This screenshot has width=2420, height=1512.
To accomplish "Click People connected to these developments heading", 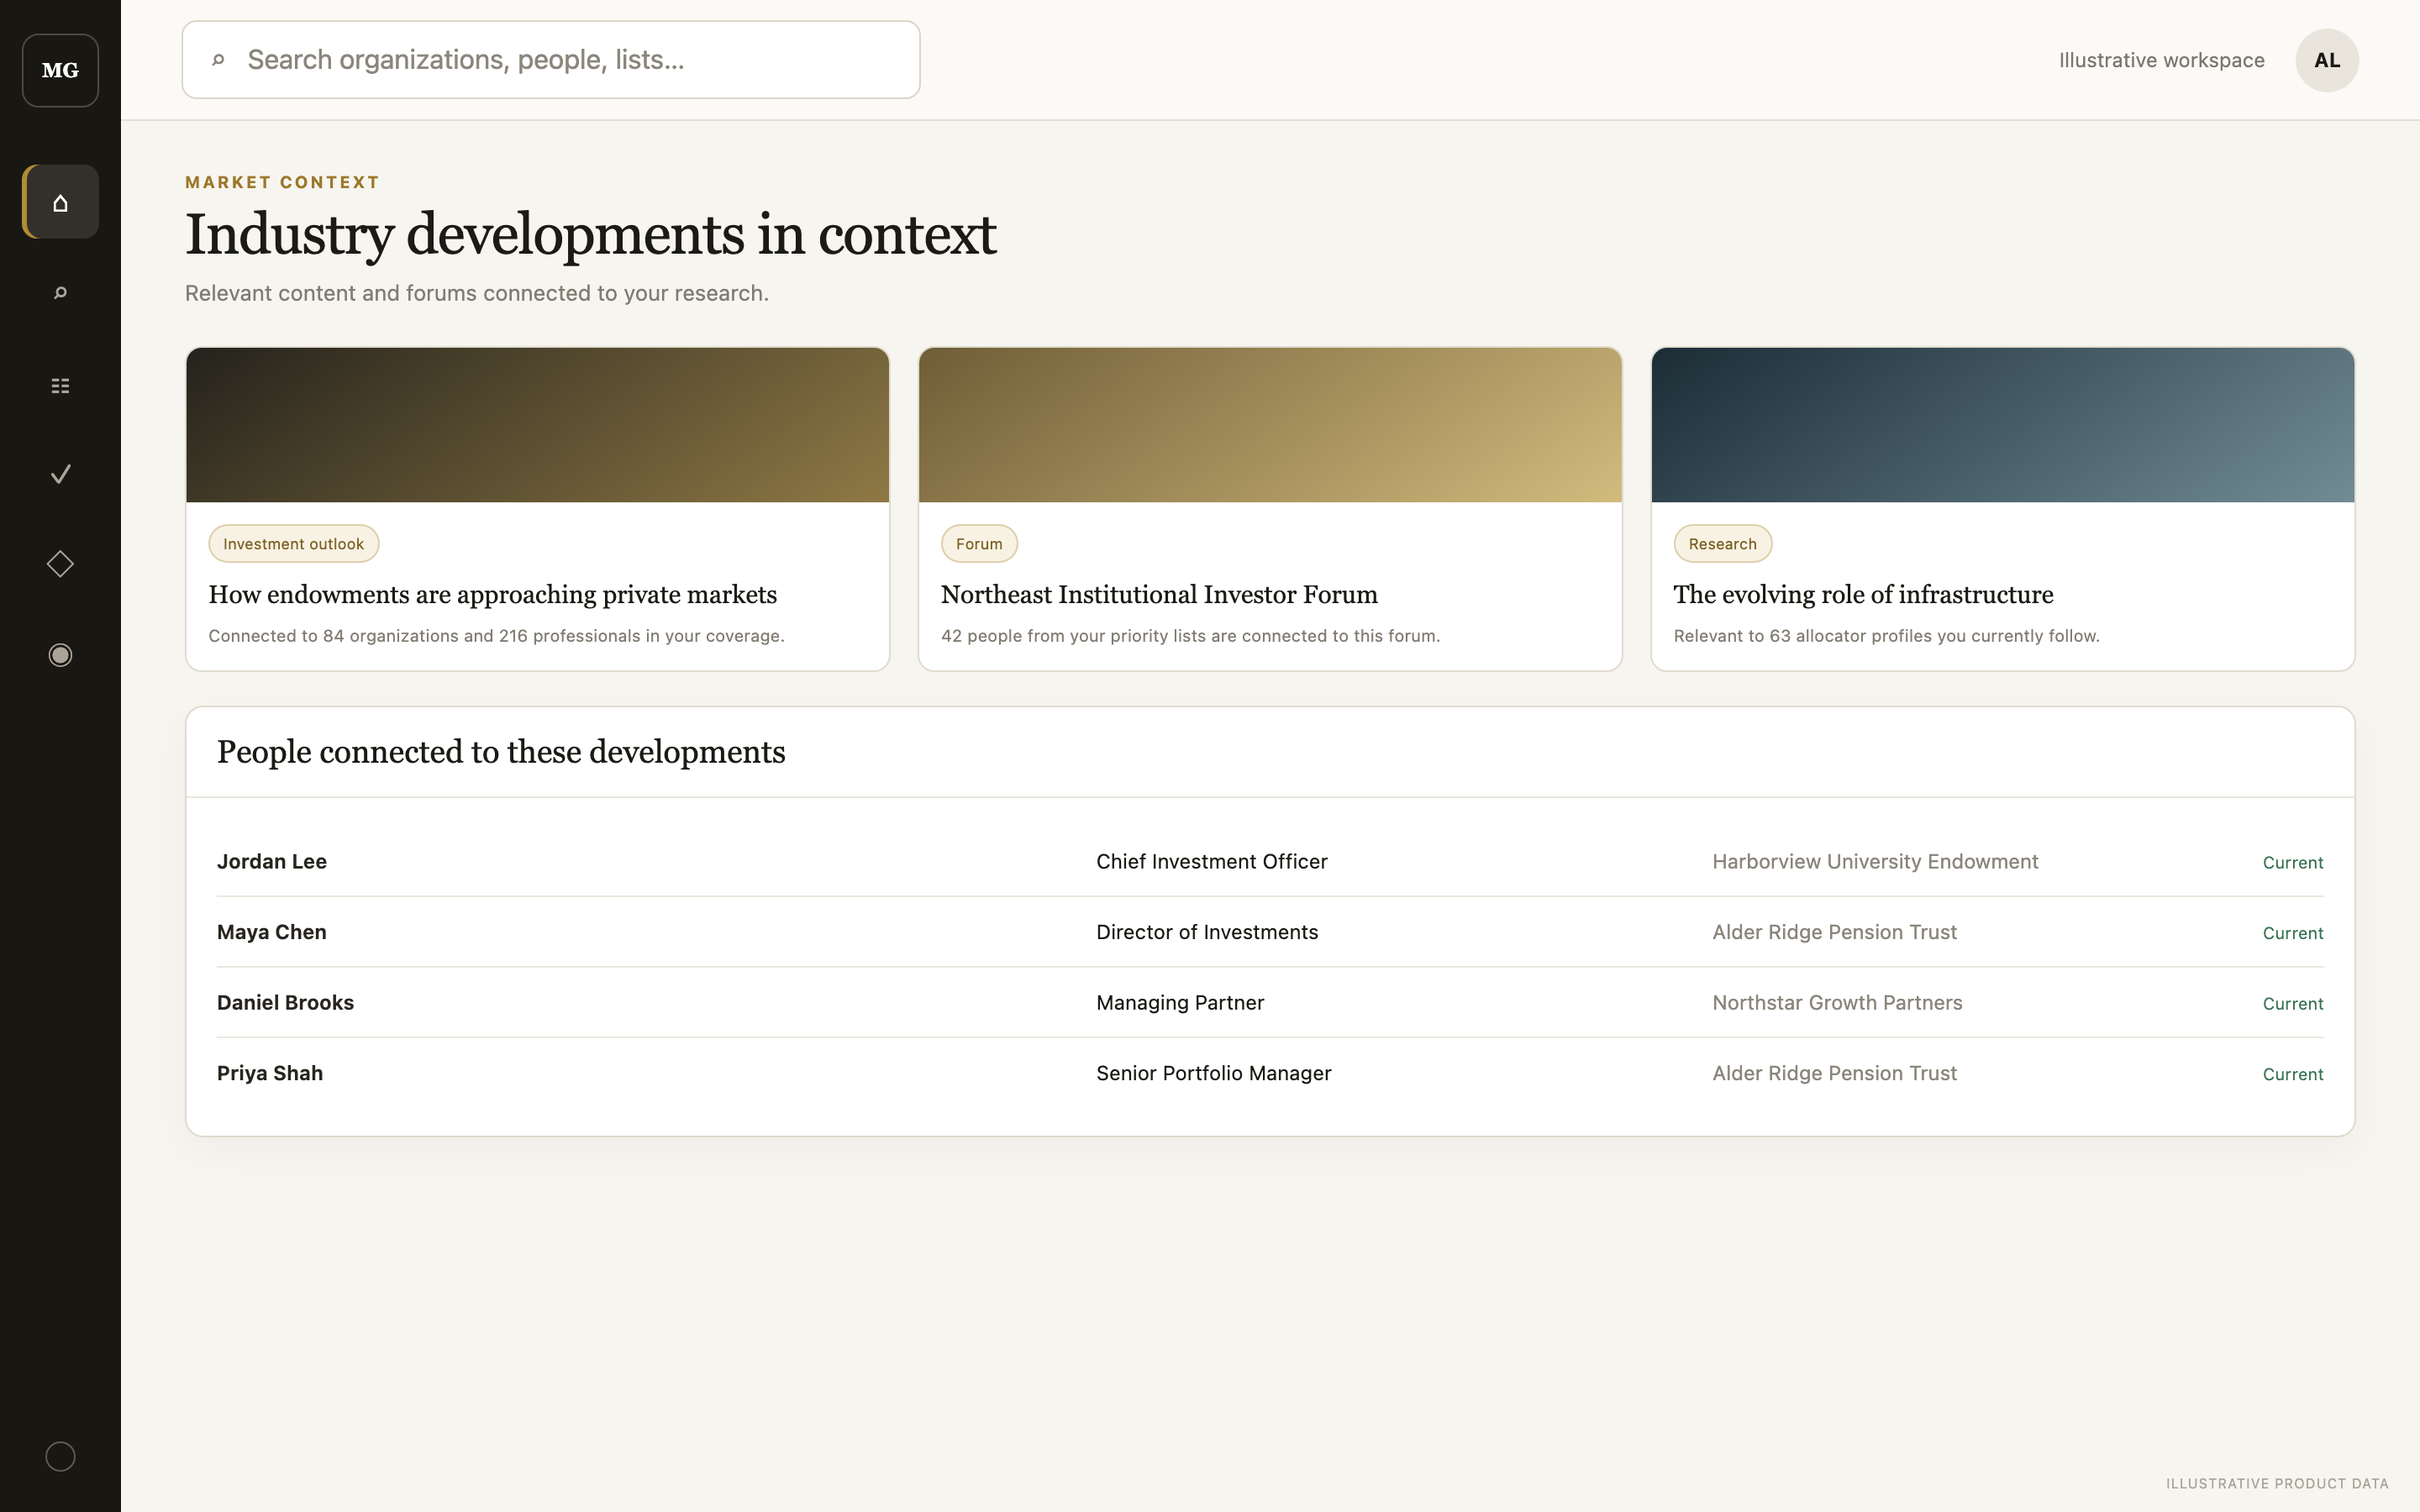I will pos(501,752).
